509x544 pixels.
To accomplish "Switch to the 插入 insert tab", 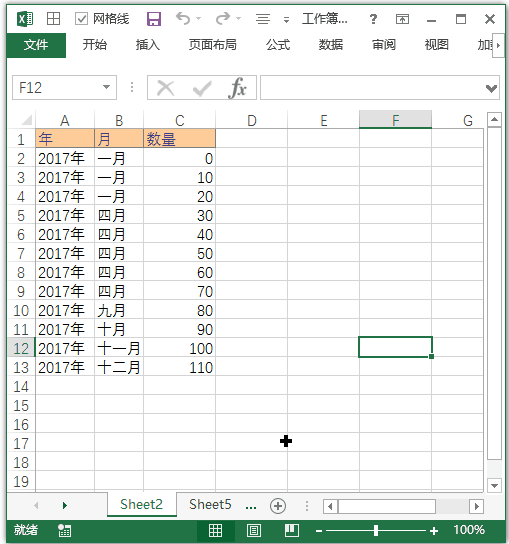I will (148, 45).
